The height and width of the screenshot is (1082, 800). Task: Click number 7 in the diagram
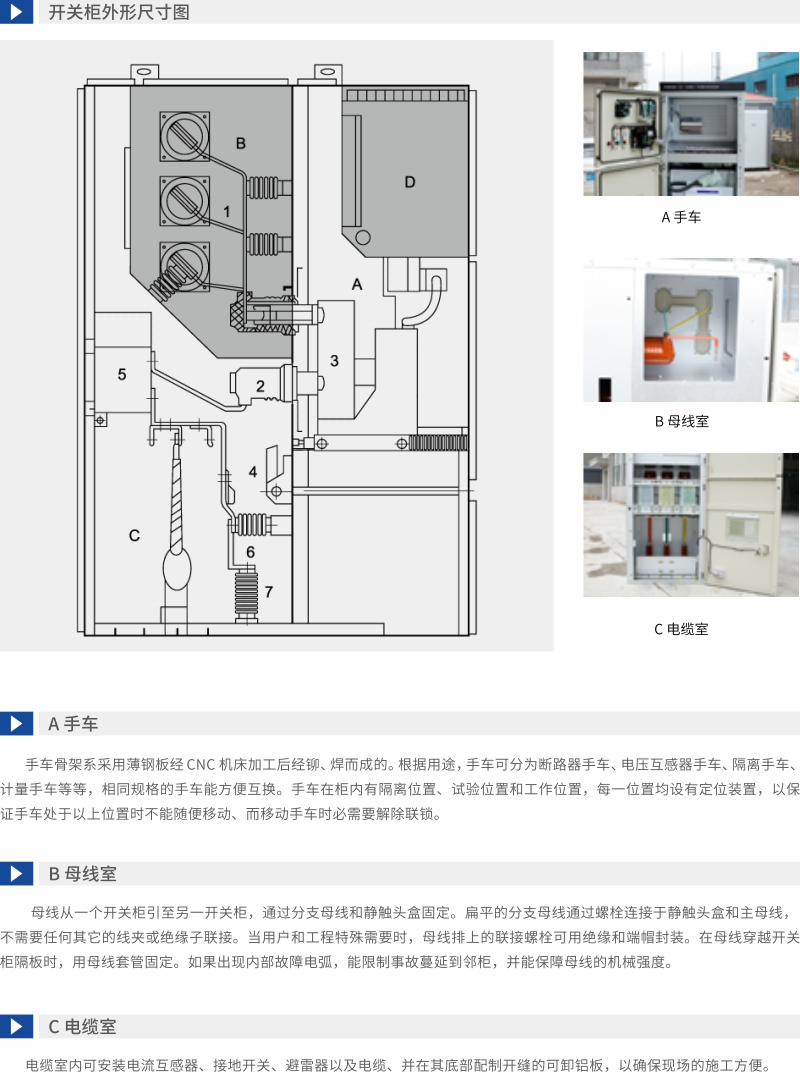[269, 592]
